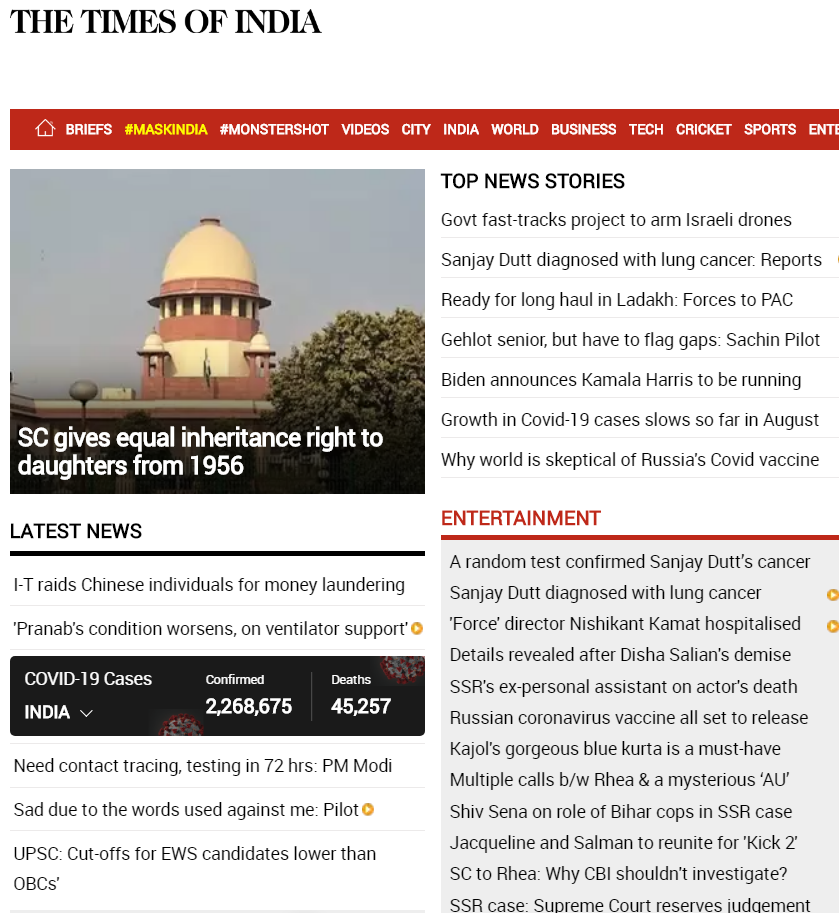This screenshot has height=913, width=839.
Task: Read 'Growth in Covid-19 cases slows' story
Action: click(x=629, y=420)
